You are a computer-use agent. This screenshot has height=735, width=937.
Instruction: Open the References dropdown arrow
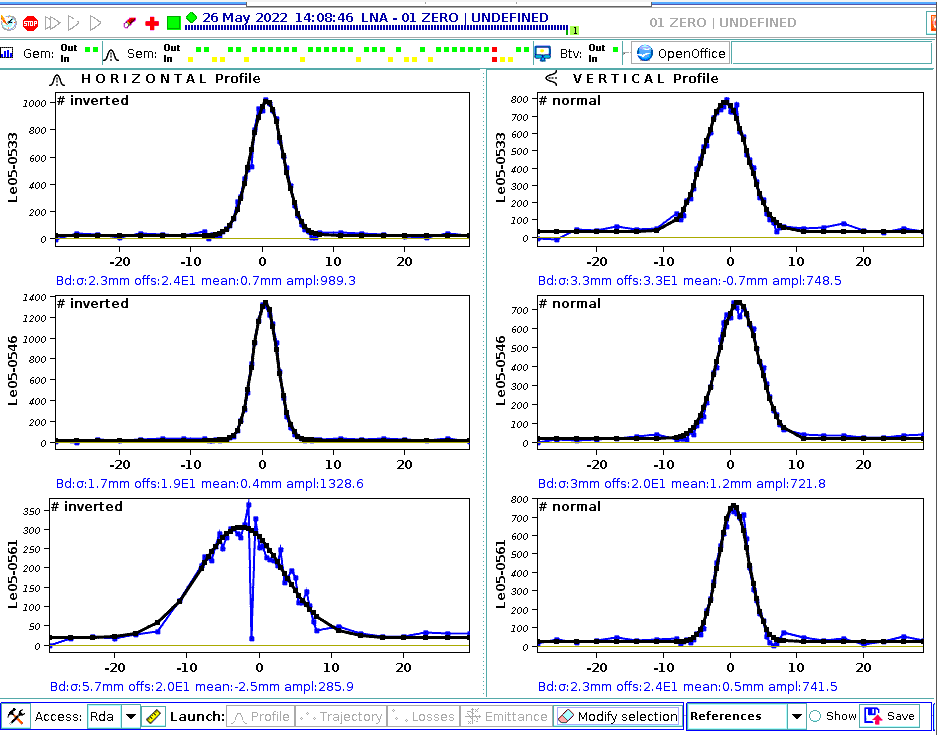click(x=796, y=716)
